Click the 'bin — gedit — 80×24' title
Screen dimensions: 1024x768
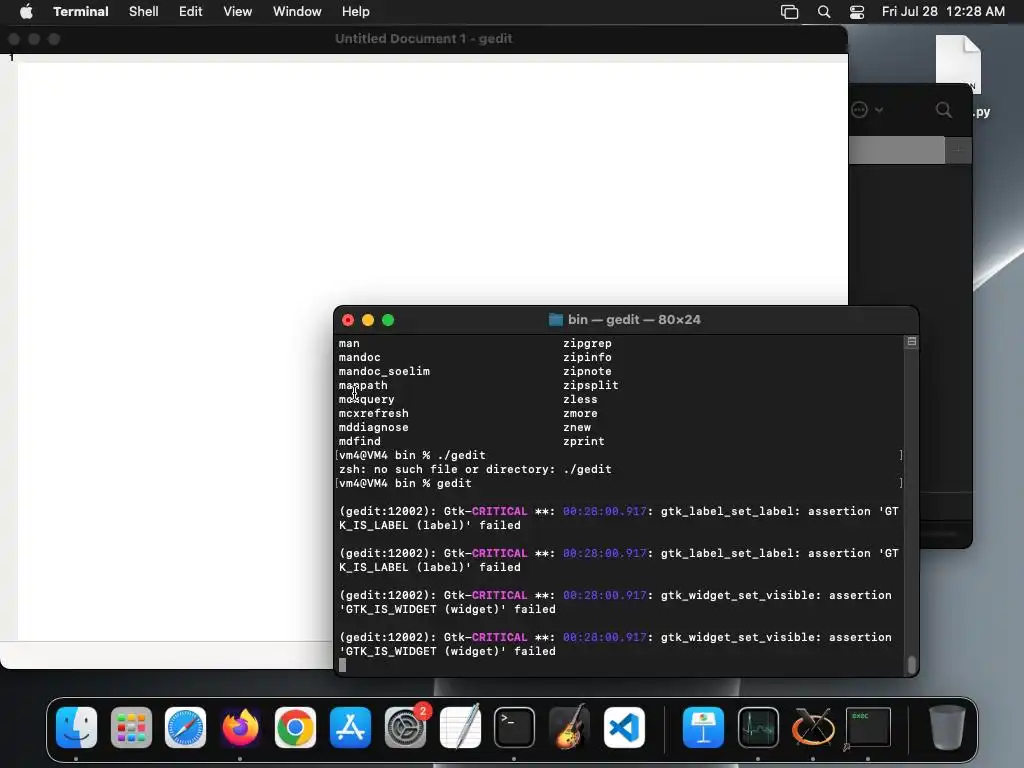[634, 319]
